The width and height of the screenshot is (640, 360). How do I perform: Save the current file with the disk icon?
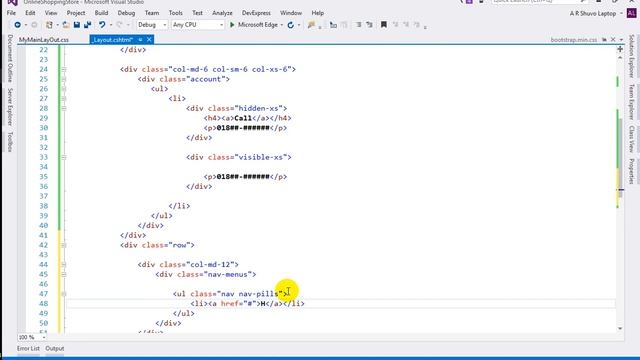point(77,25)
